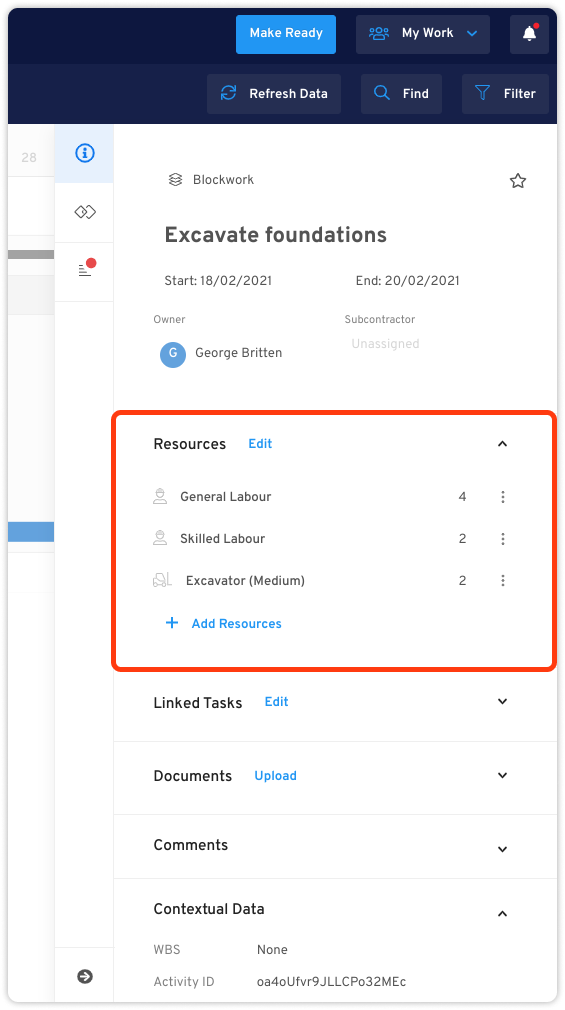Expand the Linked Tasks section

503,701
